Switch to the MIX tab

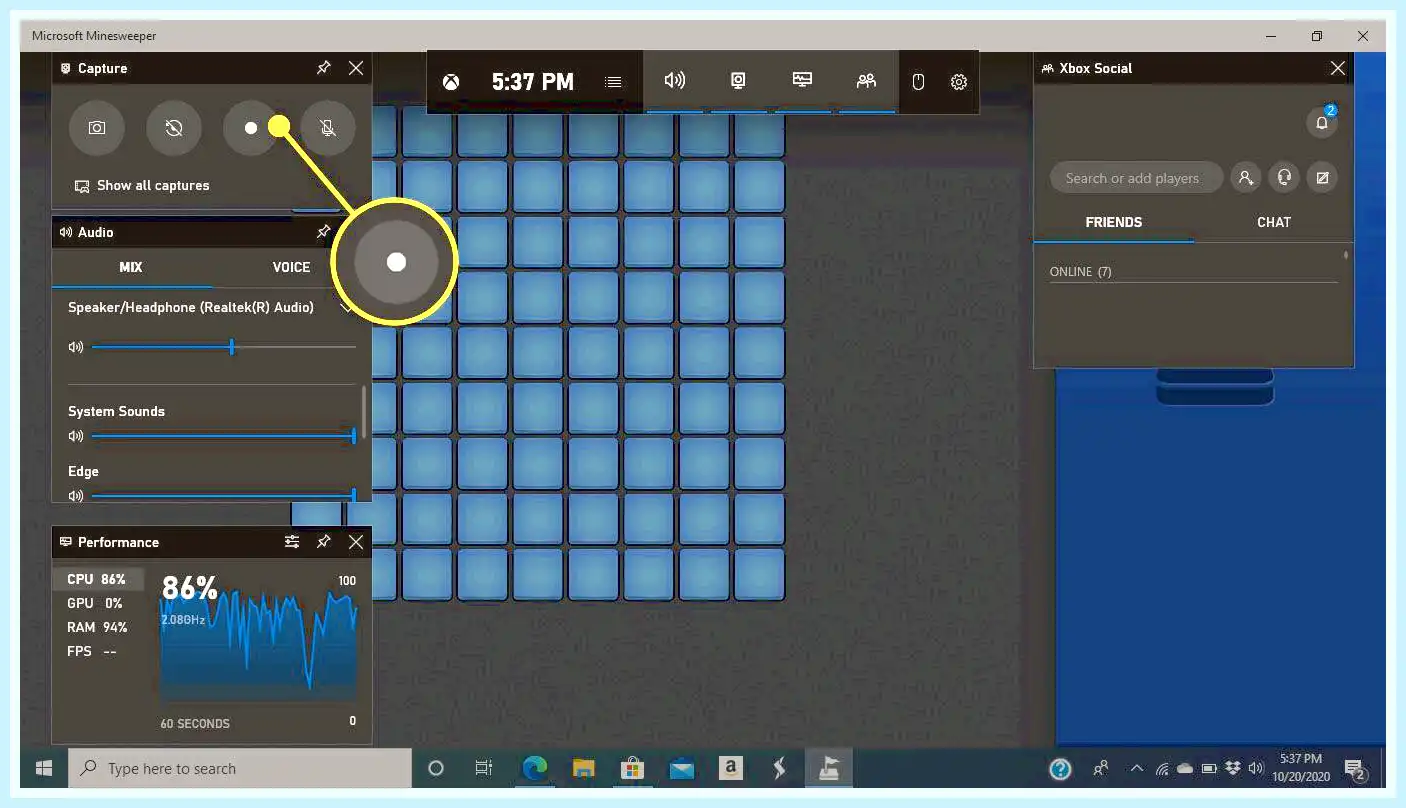click(x=131, y=267)
